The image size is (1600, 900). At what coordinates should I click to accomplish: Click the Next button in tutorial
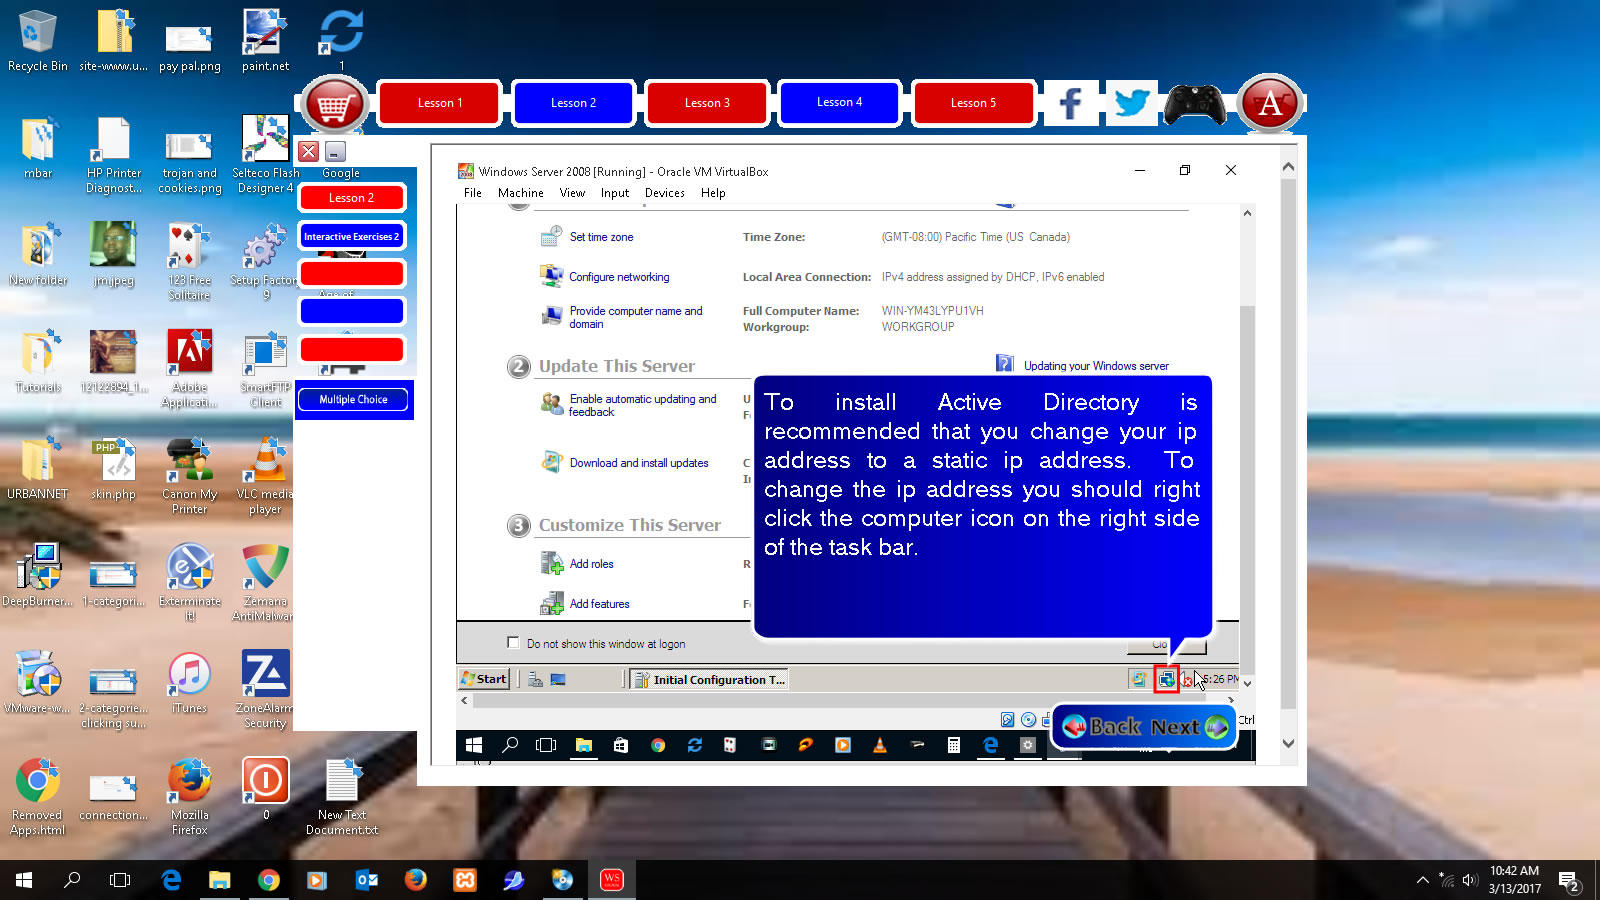coord(1187,727)
